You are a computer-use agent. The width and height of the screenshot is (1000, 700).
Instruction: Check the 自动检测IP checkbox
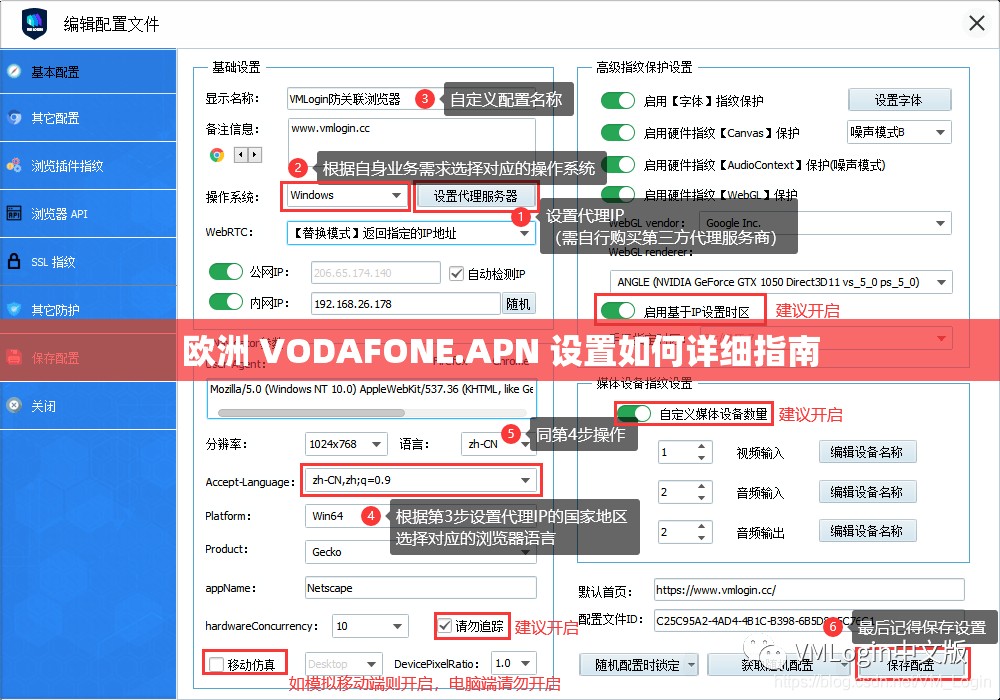[x=456, y=274]
